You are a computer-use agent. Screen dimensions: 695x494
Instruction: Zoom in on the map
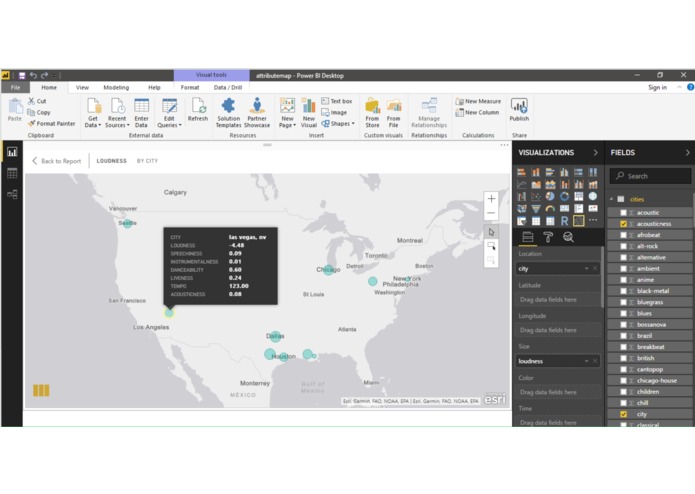[491, 199]
